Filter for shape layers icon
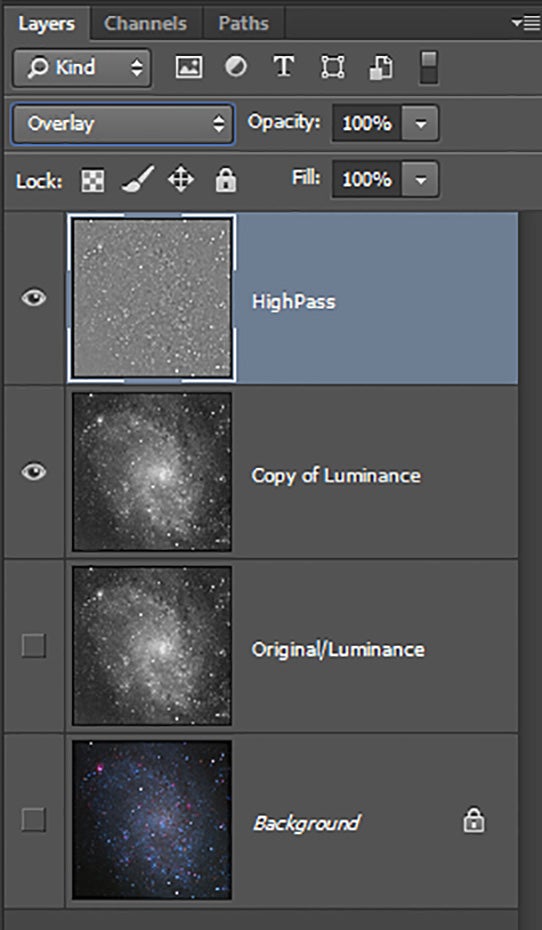The width and height of the screenshot is (542, 930). (x=333, y=67)
